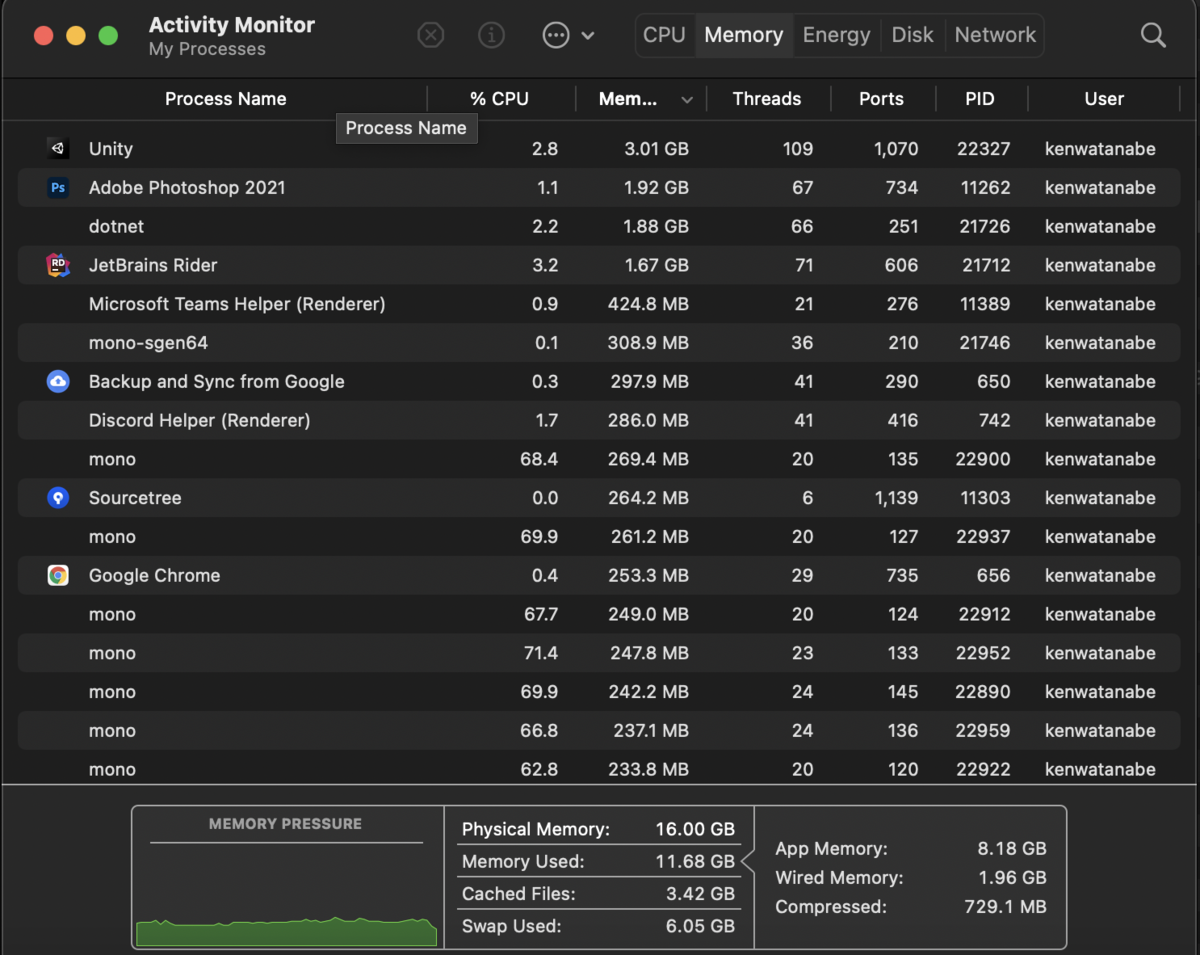This screenshot has height=955, width=1200.
Task: Click the User column header
Action: (1104, 99)
